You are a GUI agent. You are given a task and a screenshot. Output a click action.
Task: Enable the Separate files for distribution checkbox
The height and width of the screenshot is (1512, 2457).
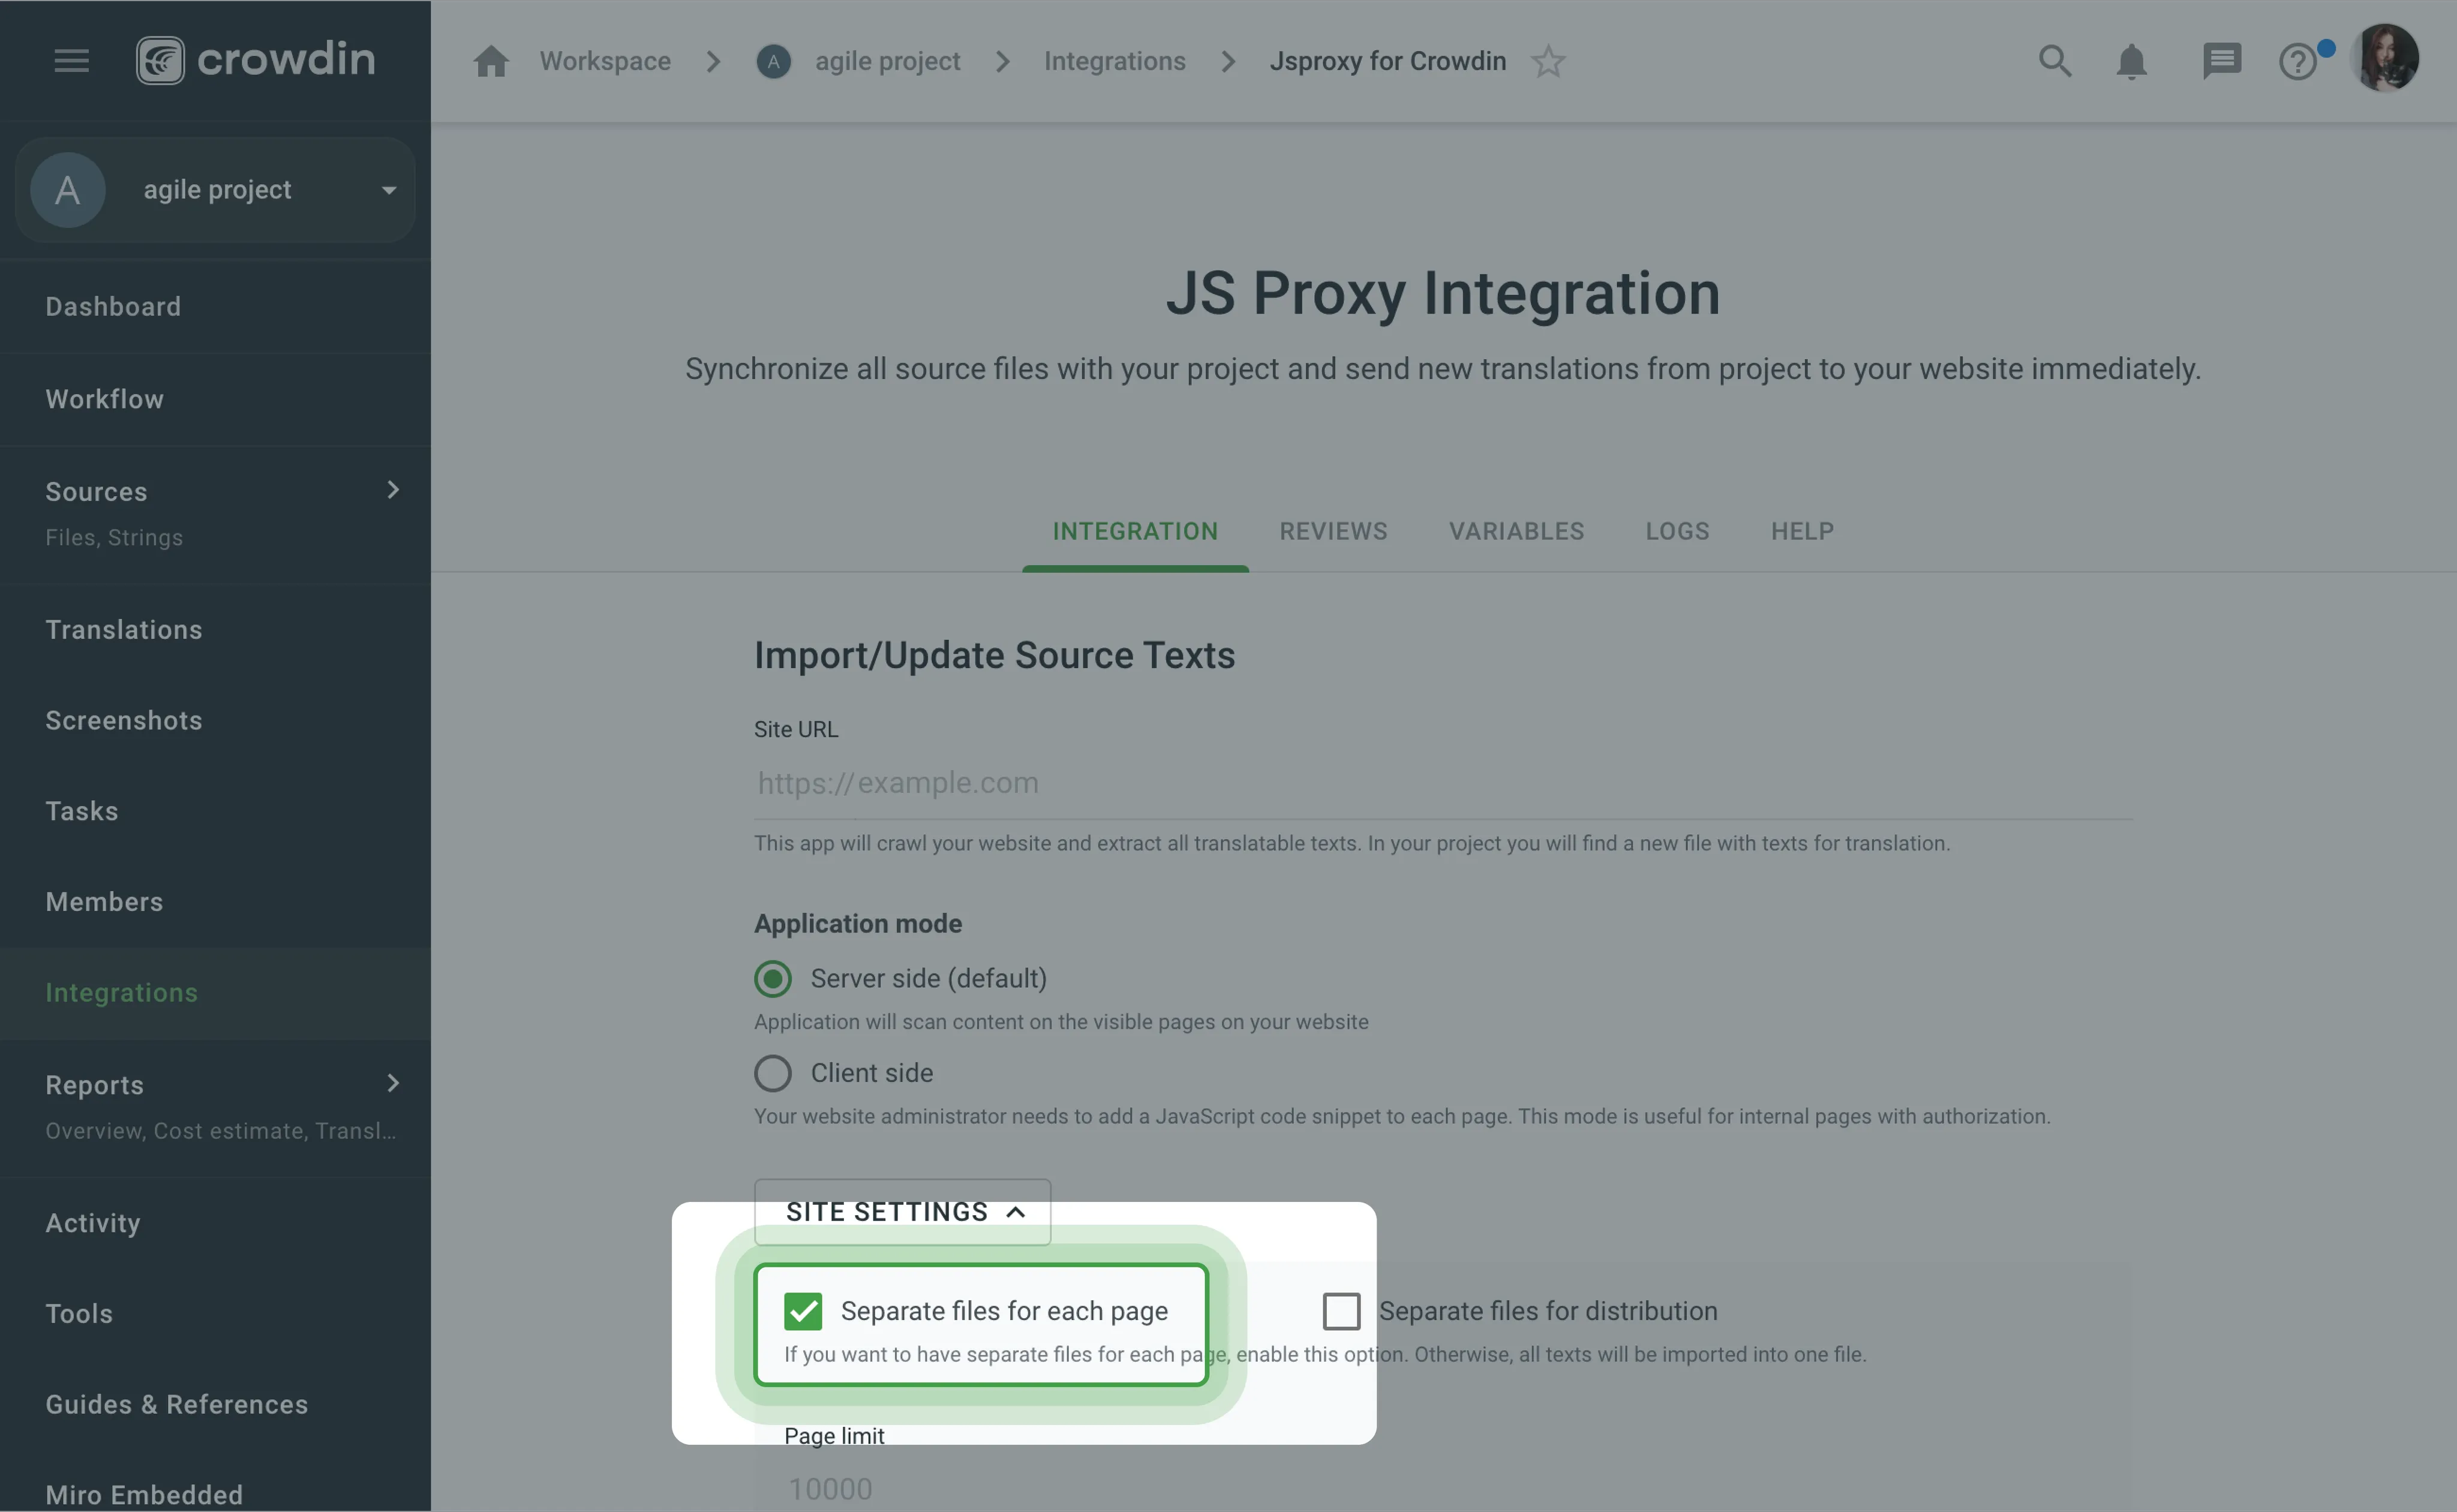pos(1341,1310)
